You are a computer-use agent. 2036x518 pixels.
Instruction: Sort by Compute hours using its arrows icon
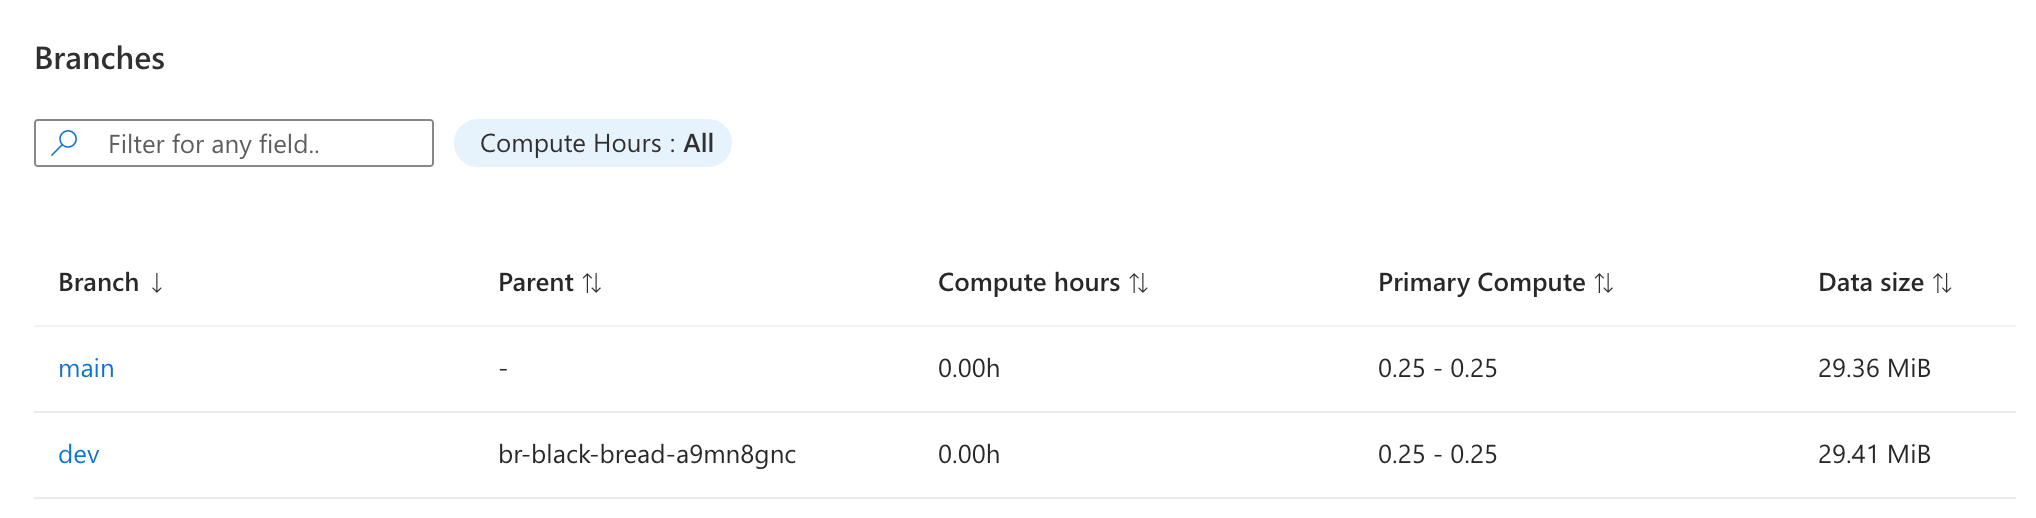1139,284
